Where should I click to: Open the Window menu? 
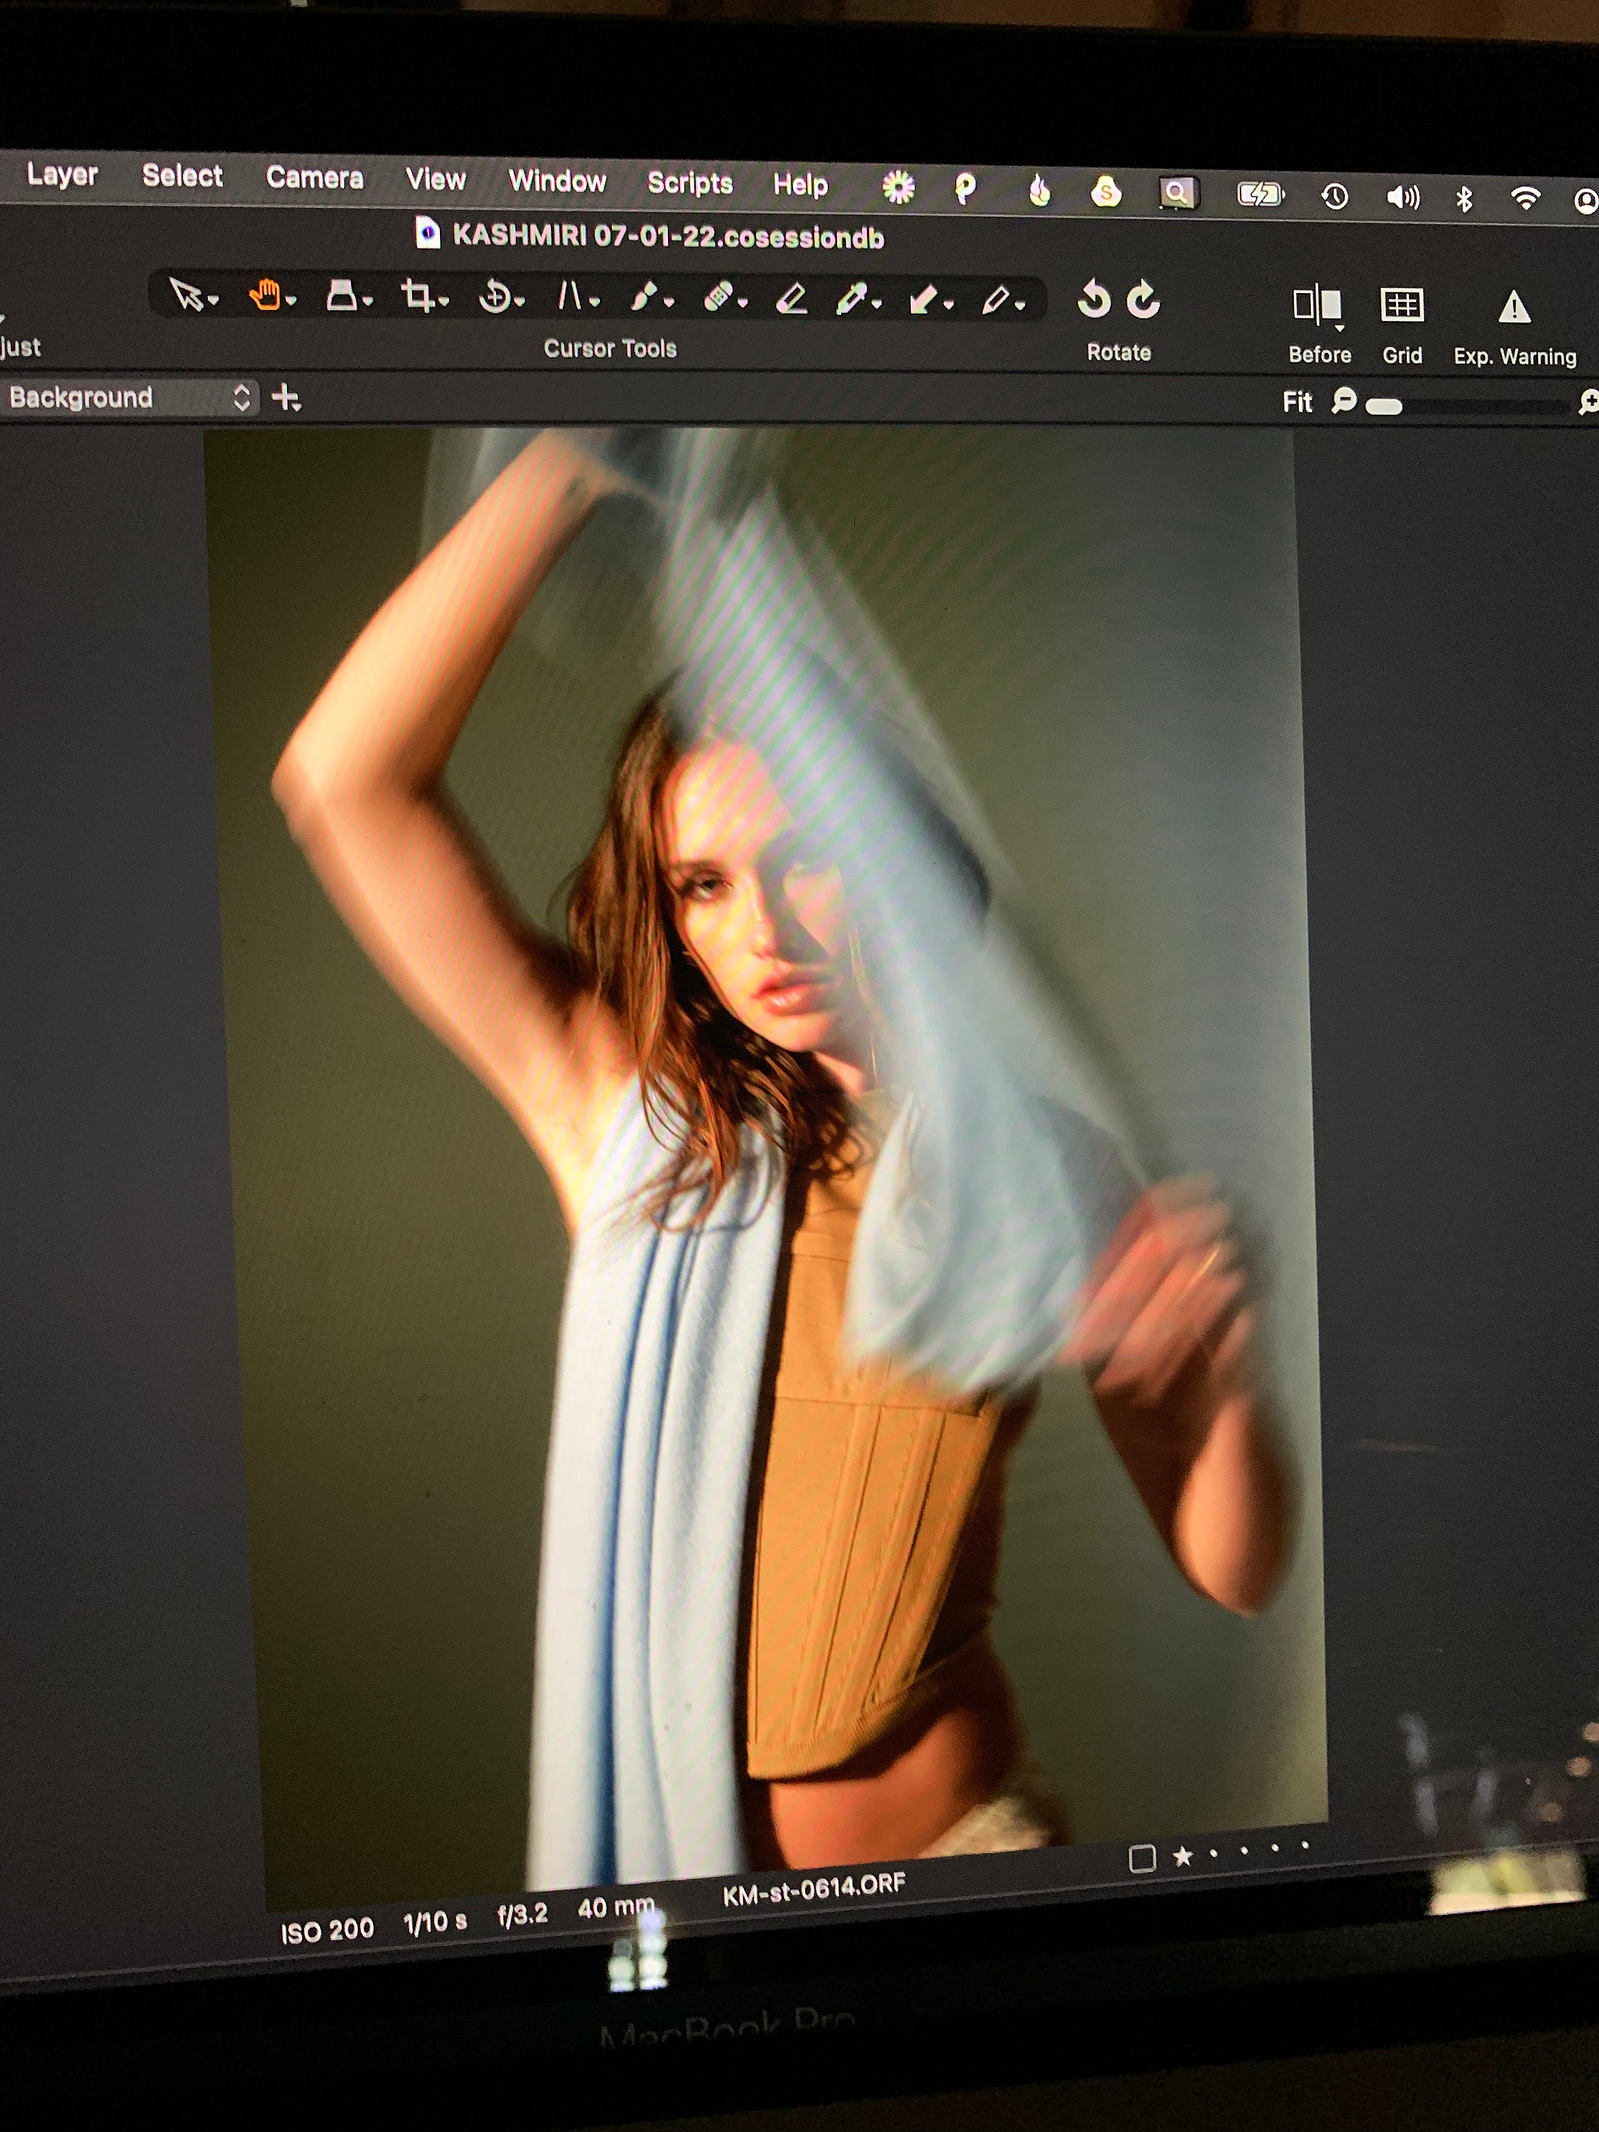coord(557,181)
